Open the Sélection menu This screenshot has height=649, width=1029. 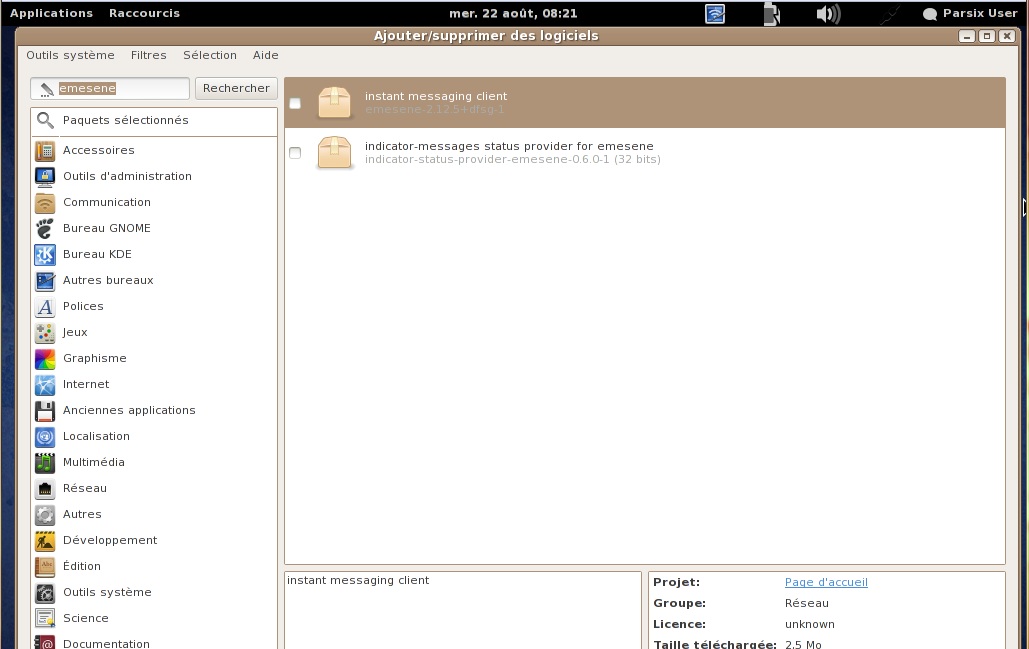pos(210,55)
